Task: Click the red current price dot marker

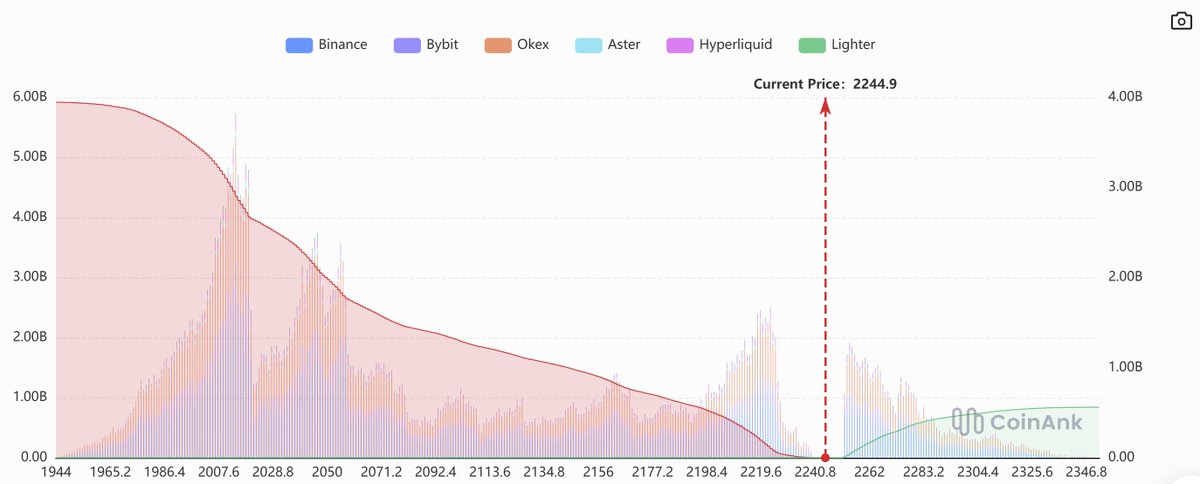Action: [825, 457]
